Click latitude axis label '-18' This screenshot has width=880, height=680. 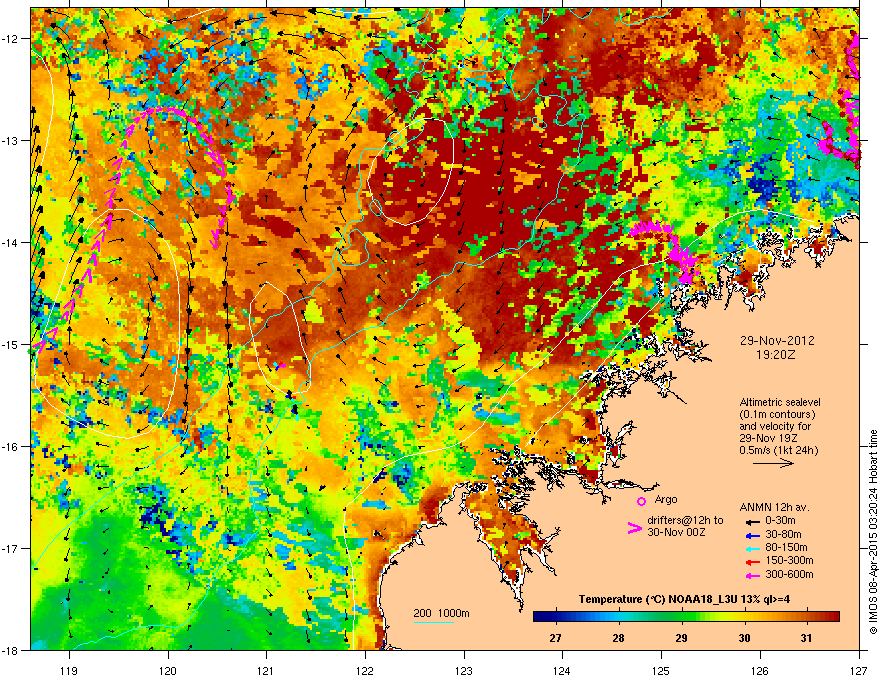(10, 650)
